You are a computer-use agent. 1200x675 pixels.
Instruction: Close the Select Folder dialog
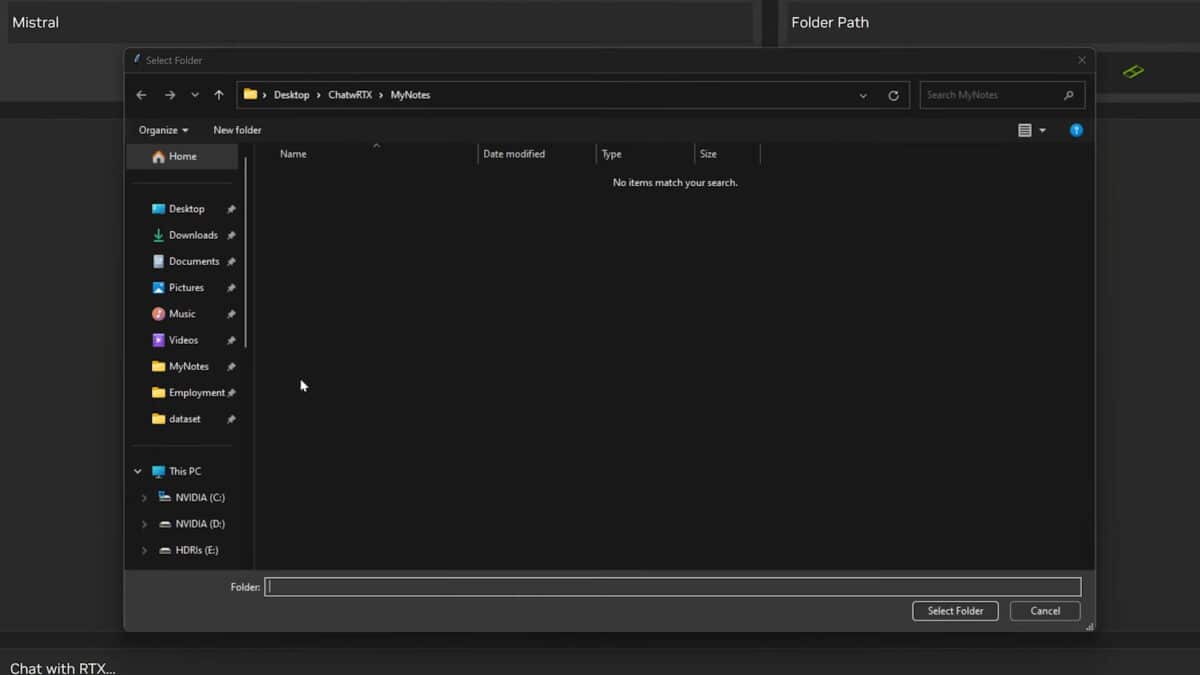point(1081,60)
